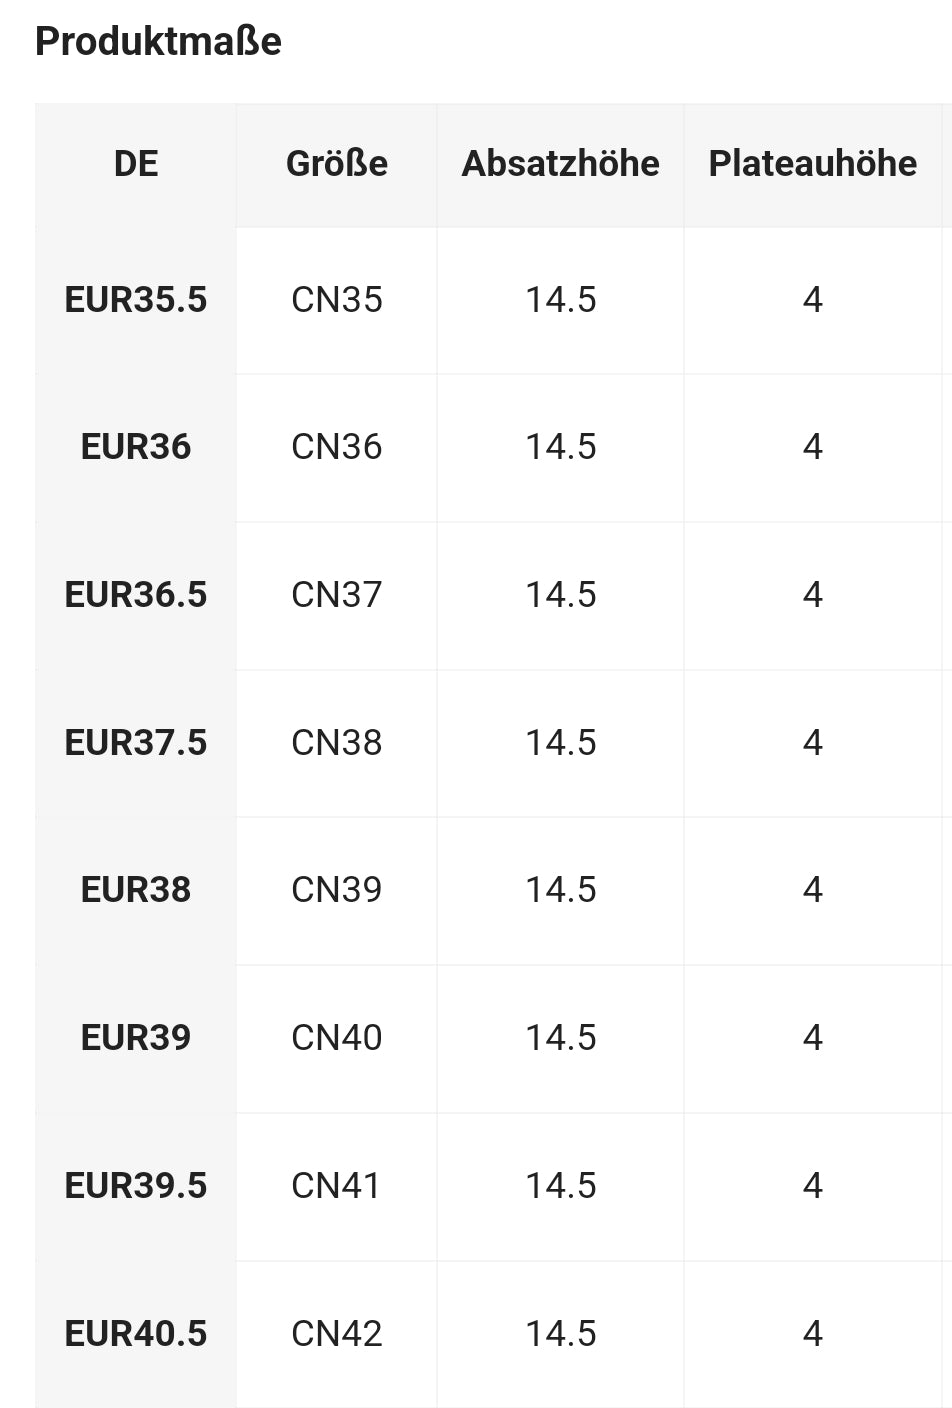Click the Absatzhöhe column header
The width and height of the screenshot is (952, 1408).
click(x=561, y=164)
